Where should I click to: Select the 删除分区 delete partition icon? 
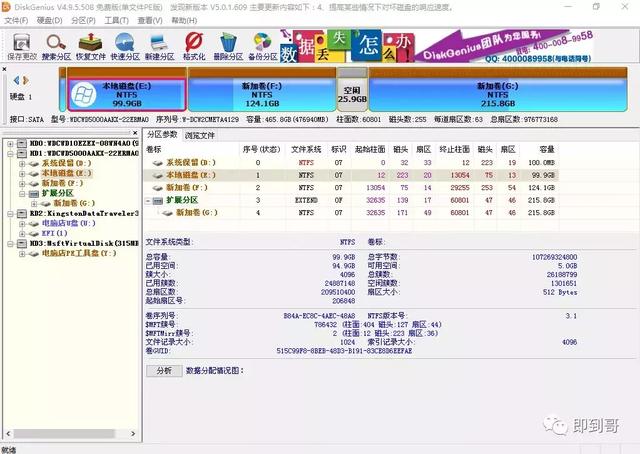228,47
